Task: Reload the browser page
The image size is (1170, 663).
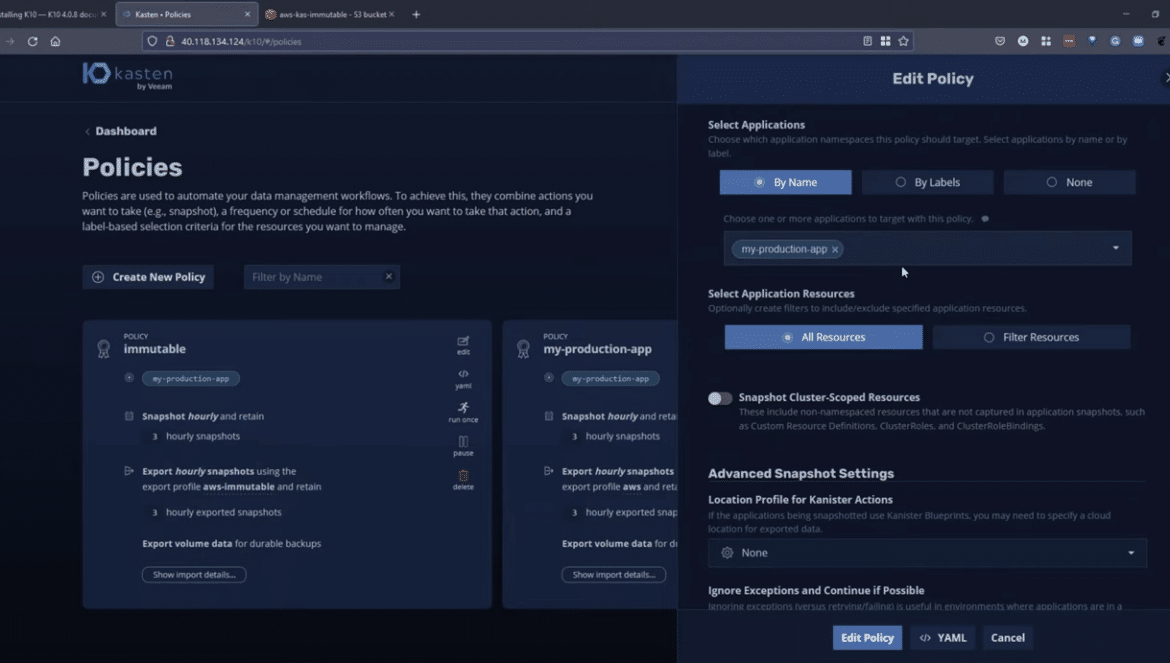Action: pyautogui.click(x=33, y=41)
